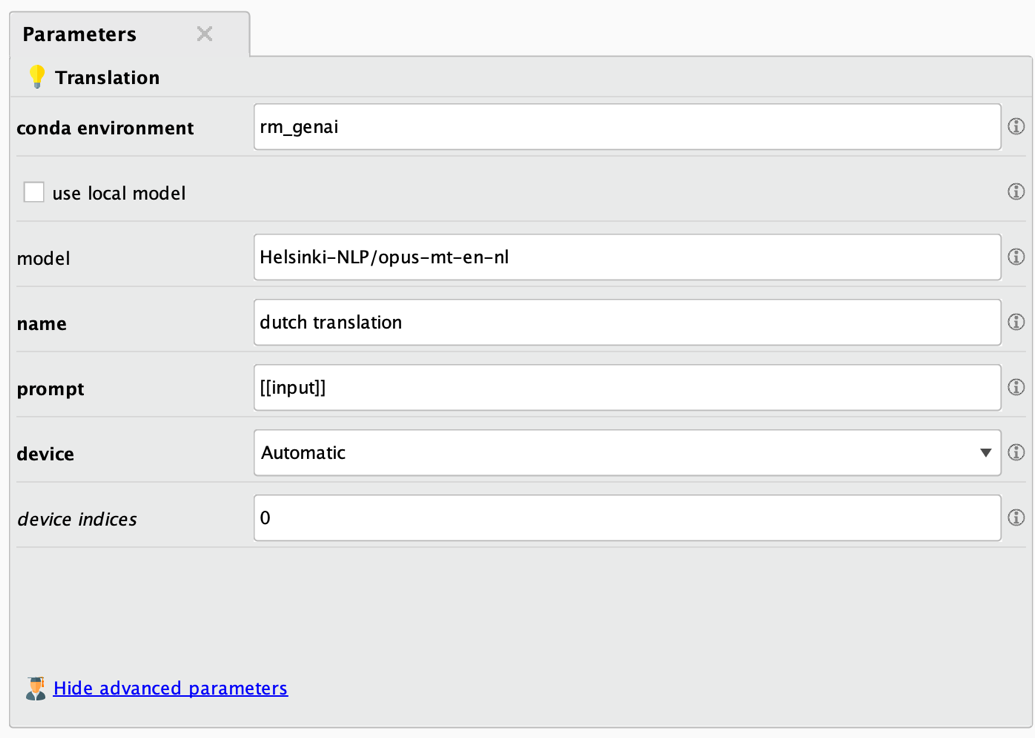
Task: Click the wizard icon near advanced parameters
Action: click(36, 688)
